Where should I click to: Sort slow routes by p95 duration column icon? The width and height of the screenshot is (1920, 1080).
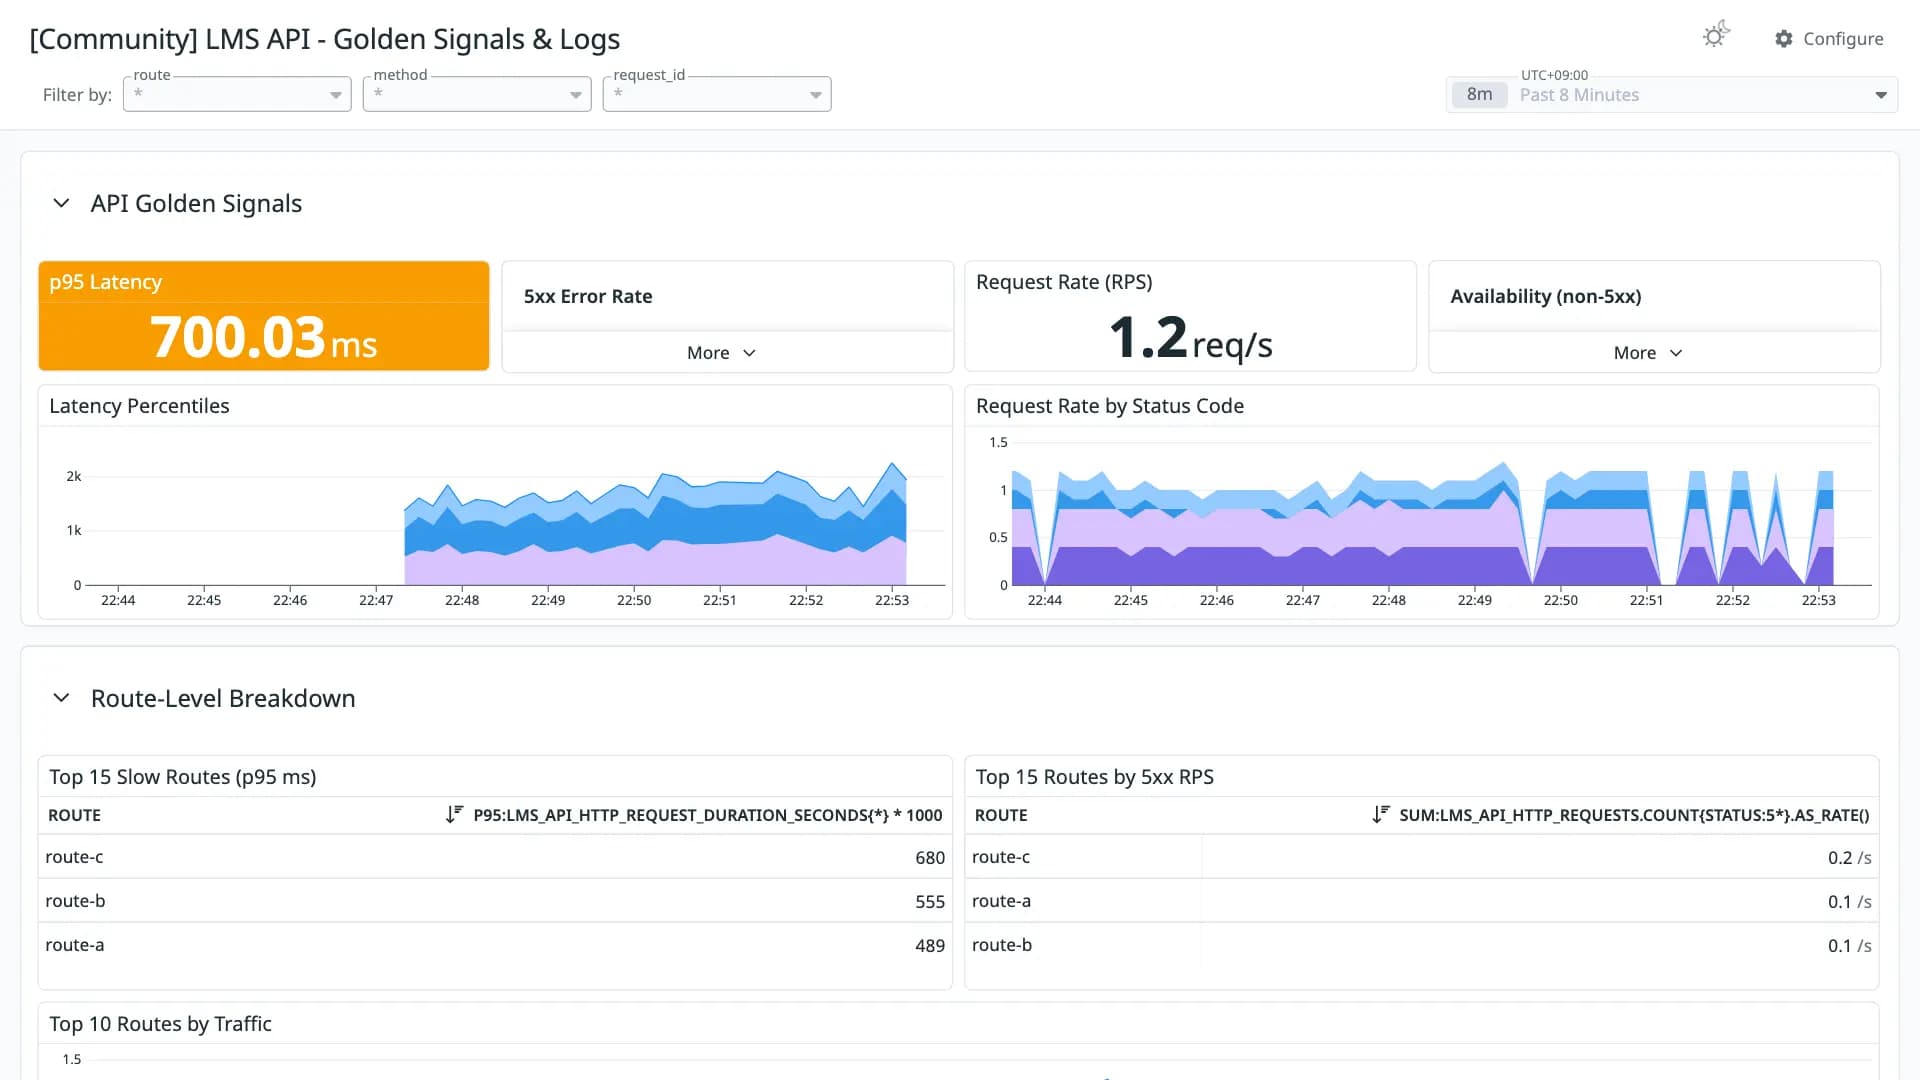click(454, 814)
